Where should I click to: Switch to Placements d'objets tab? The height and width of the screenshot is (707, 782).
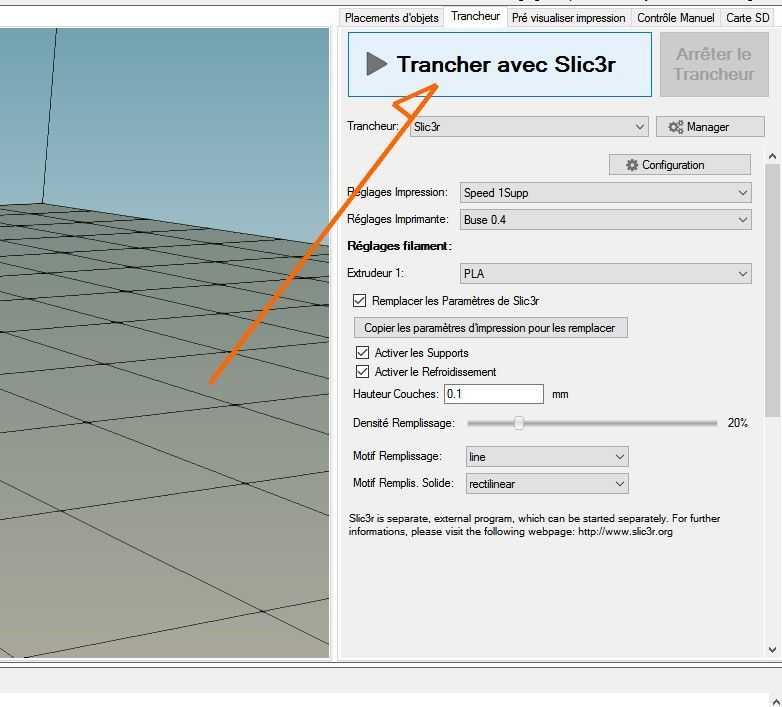pyautogui.click(x=391, y=18)
